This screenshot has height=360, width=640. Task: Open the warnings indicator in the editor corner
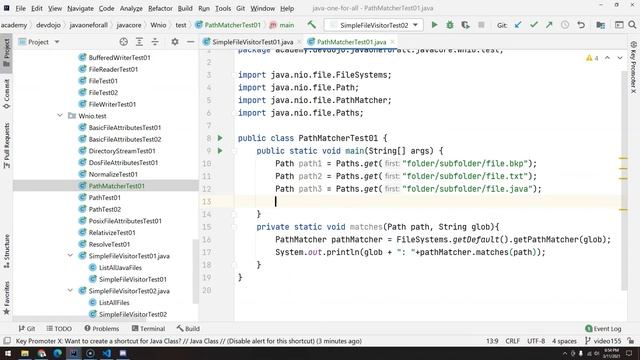pyautogui.click(x=592, y=58)
